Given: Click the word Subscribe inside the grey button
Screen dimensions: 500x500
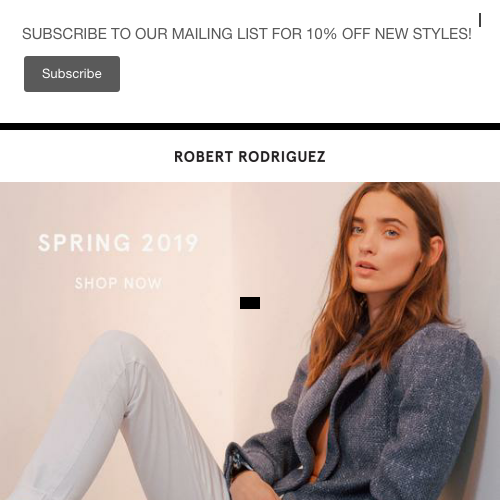Looking at the screenshot, I should point(72,74).
